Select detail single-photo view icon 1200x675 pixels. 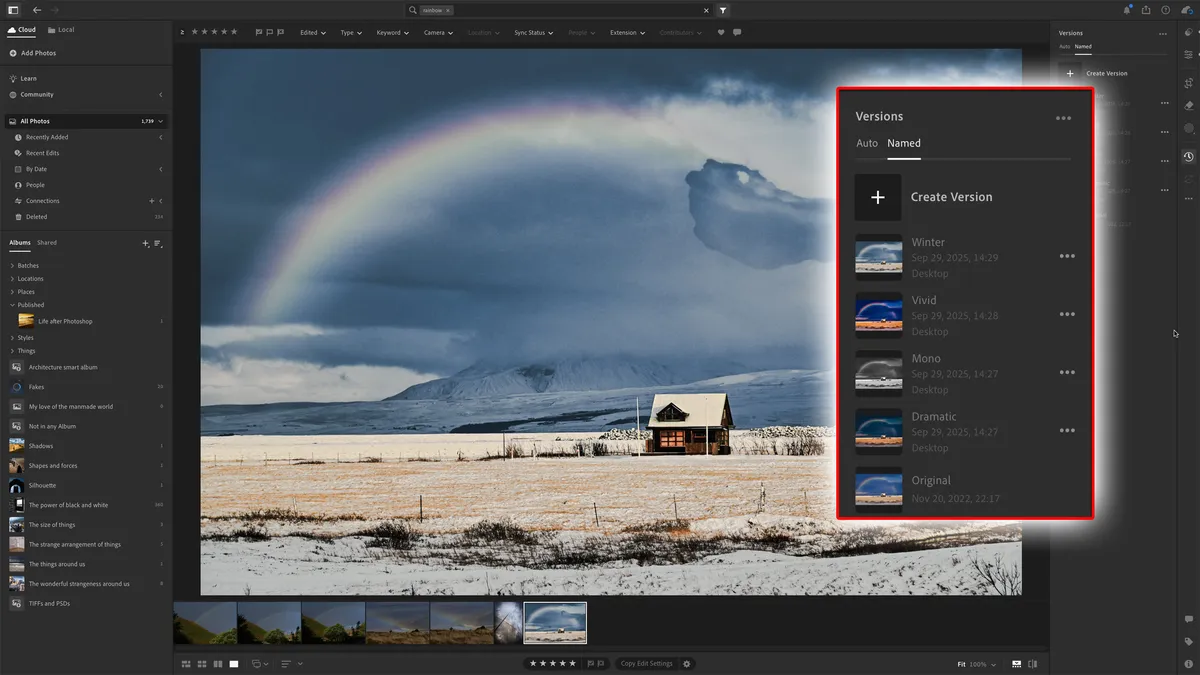coord(234,663)
